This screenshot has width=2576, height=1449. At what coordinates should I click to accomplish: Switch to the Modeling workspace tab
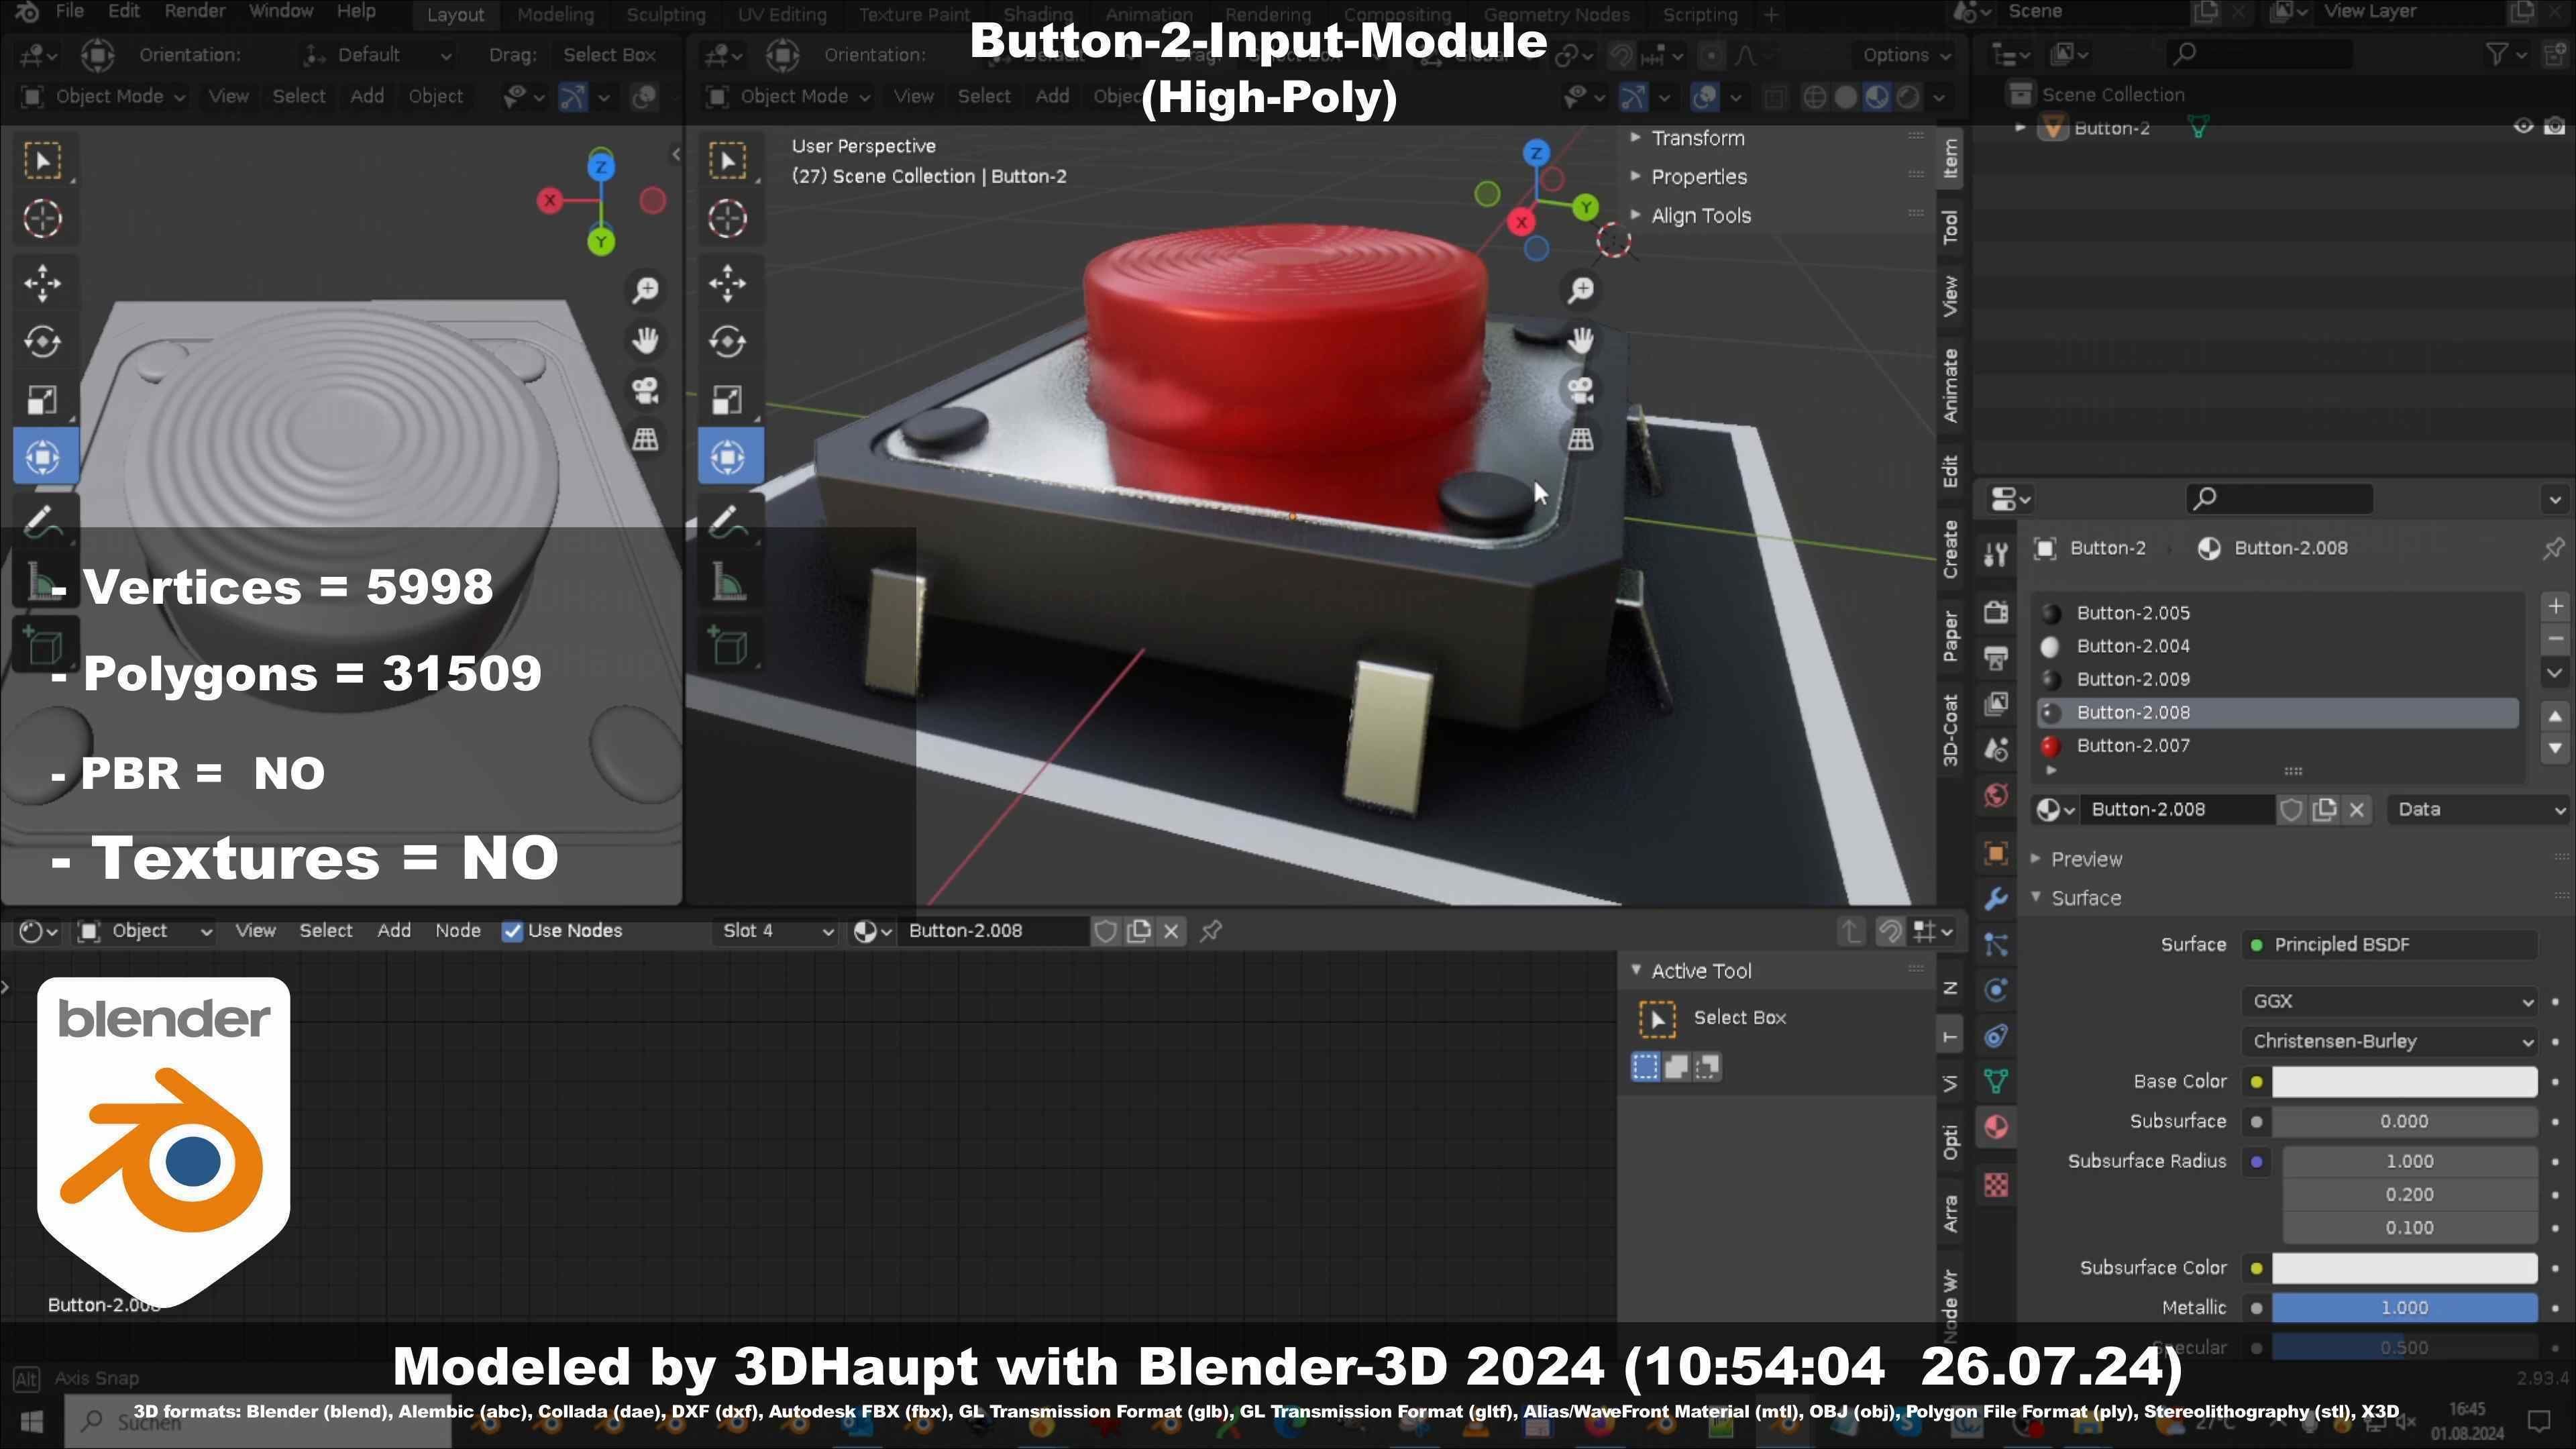tap(555, 15)
